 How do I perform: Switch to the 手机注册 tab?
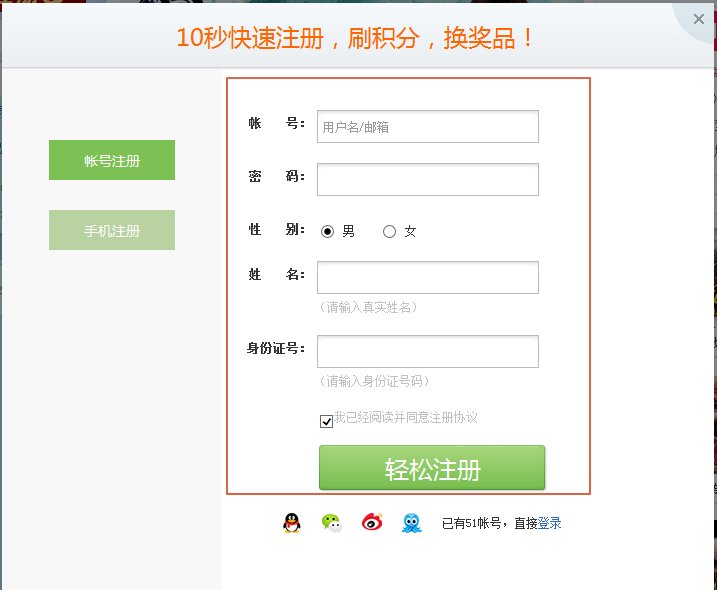(x=112, y=230)
